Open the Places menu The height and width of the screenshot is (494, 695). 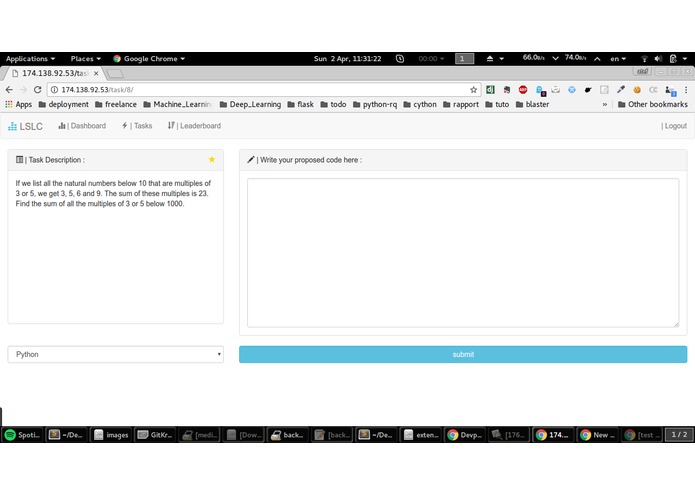[86, 58]
